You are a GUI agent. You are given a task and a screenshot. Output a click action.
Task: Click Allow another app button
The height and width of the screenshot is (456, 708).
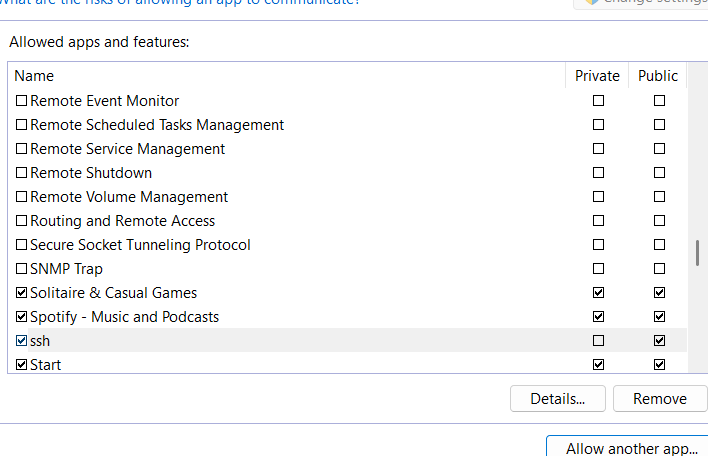[626, 446]
